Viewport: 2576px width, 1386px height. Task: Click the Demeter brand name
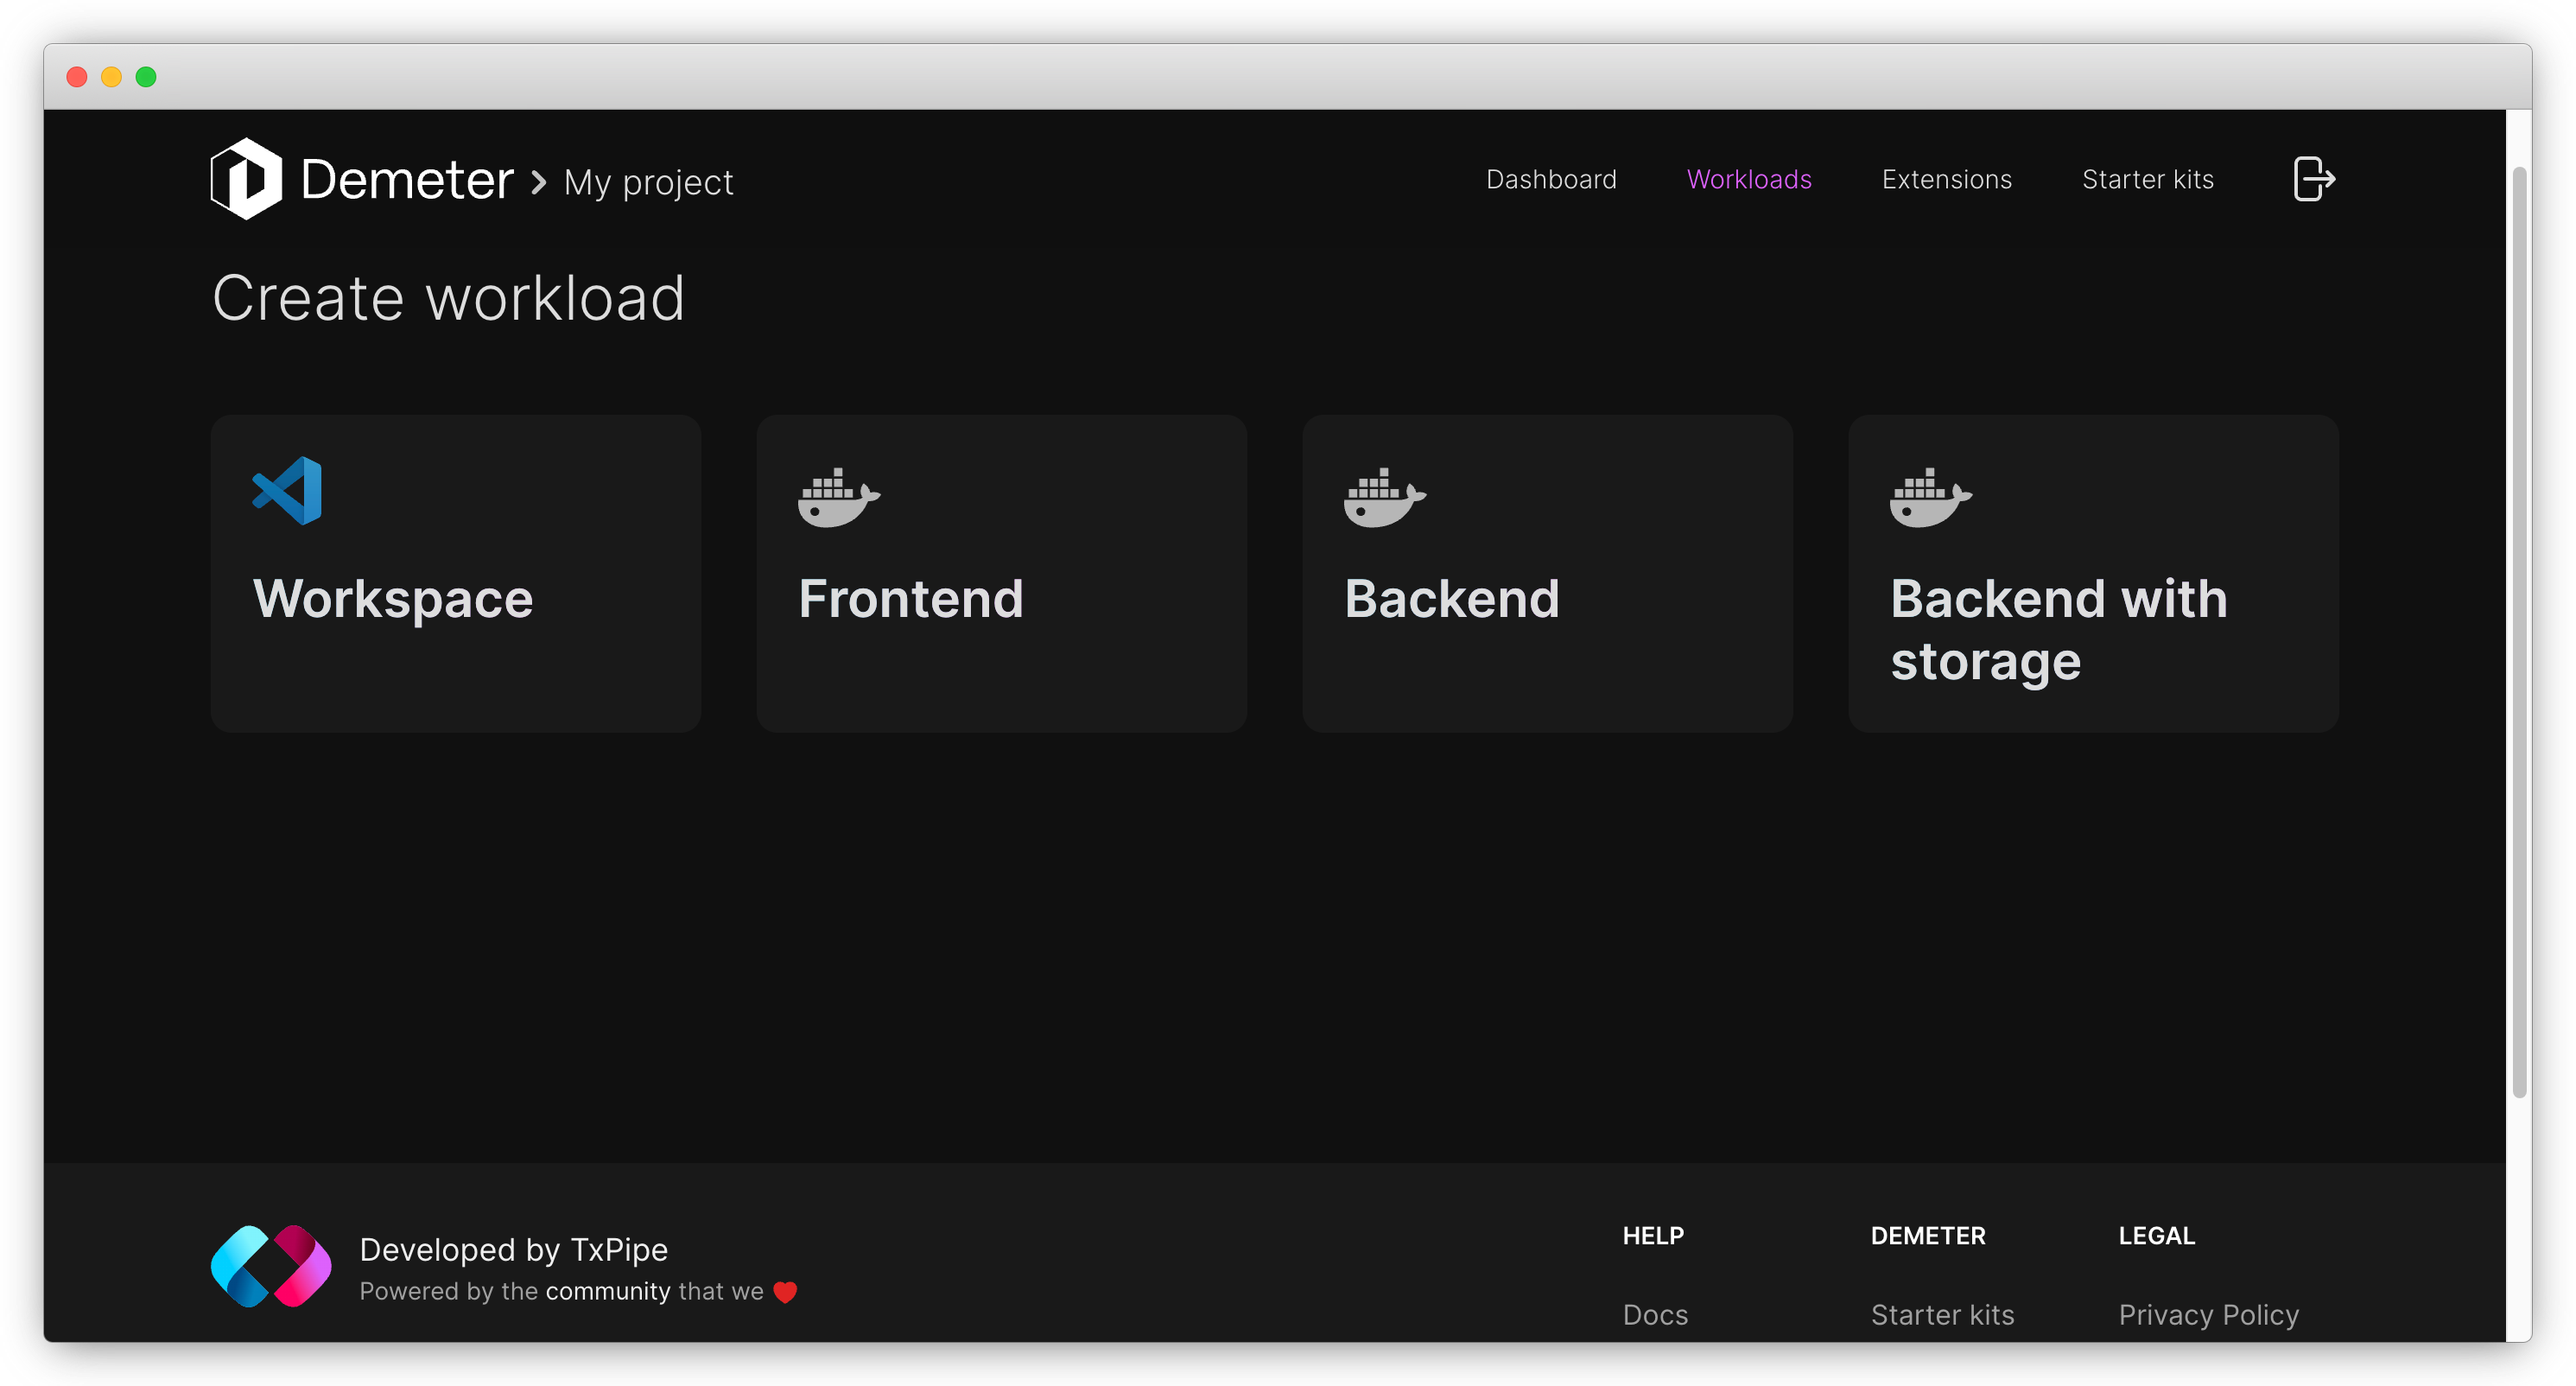[x=407, y=180]
